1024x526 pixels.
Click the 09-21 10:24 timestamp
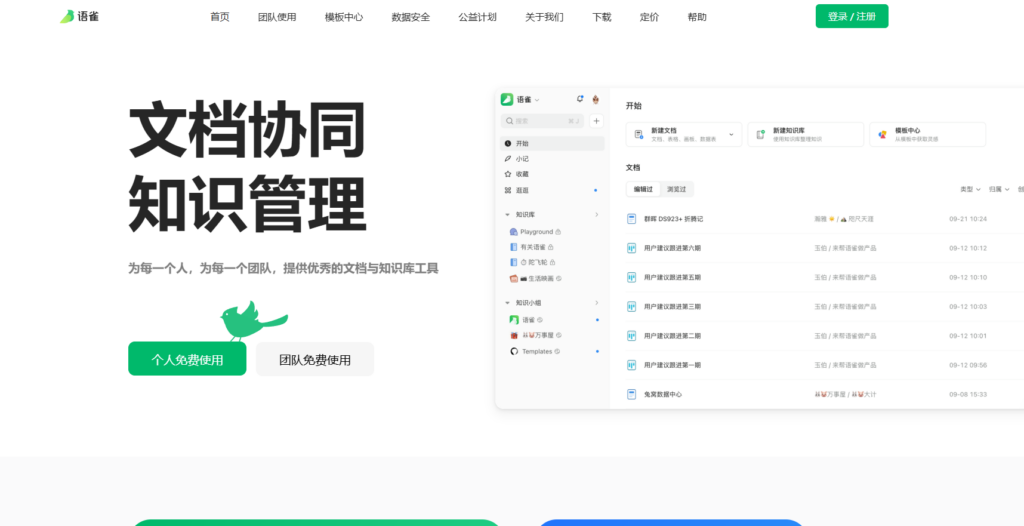(968, 219)
